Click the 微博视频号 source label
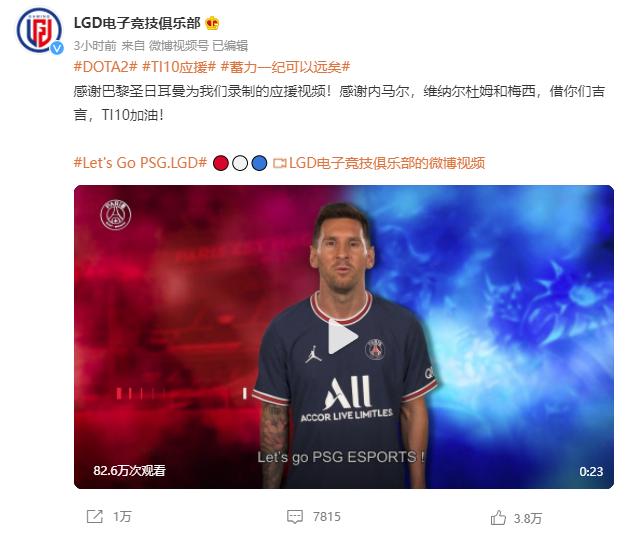The image size is (628, 535). [179, 46]
